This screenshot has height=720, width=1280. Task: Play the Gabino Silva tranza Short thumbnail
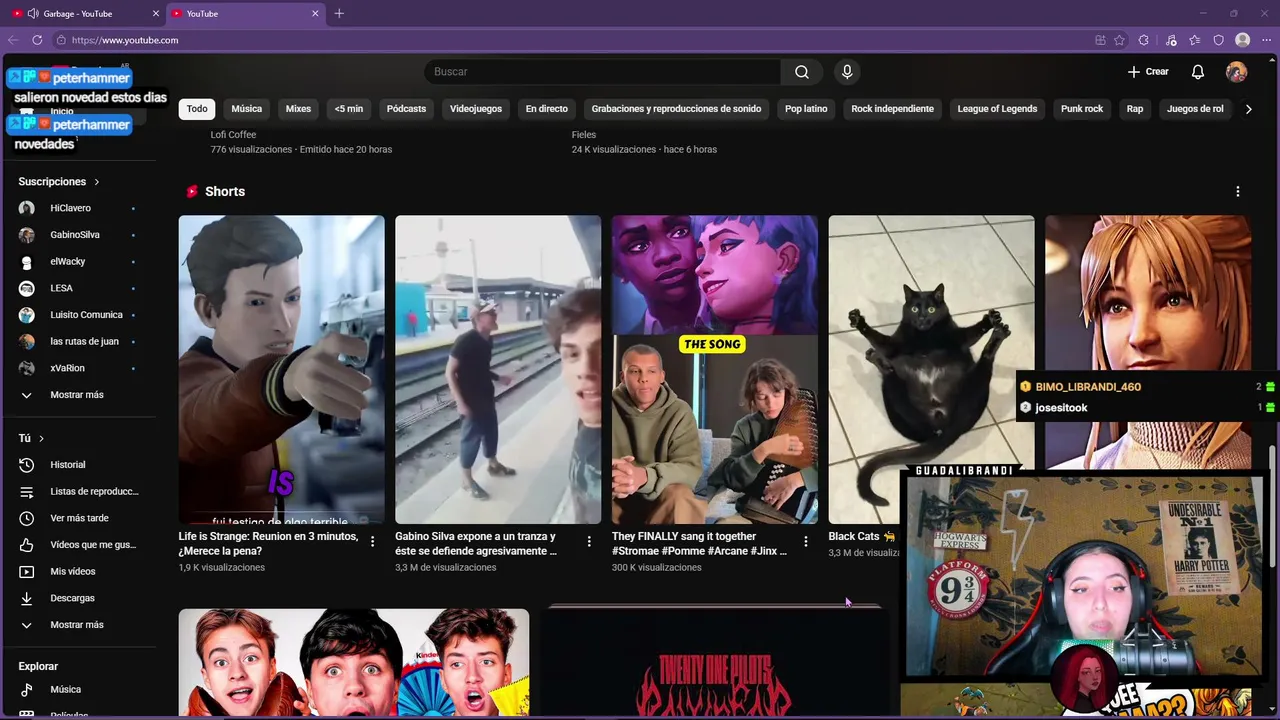pyautogui.click(x=498, y=369)
